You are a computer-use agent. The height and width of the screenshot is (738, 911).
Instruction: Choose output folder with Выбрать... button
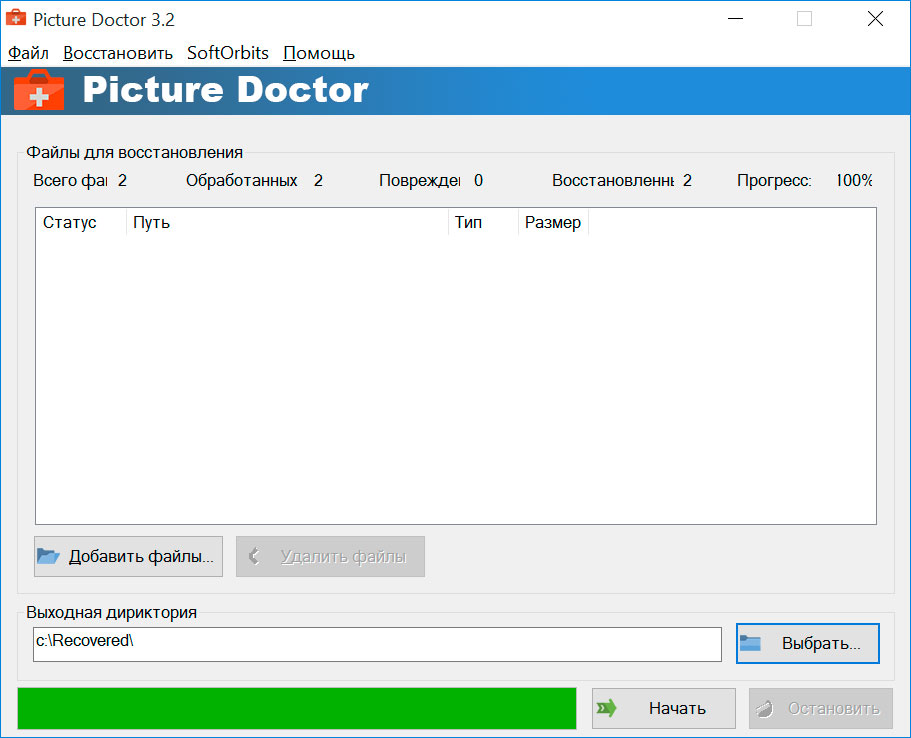[x=808, y=643]
